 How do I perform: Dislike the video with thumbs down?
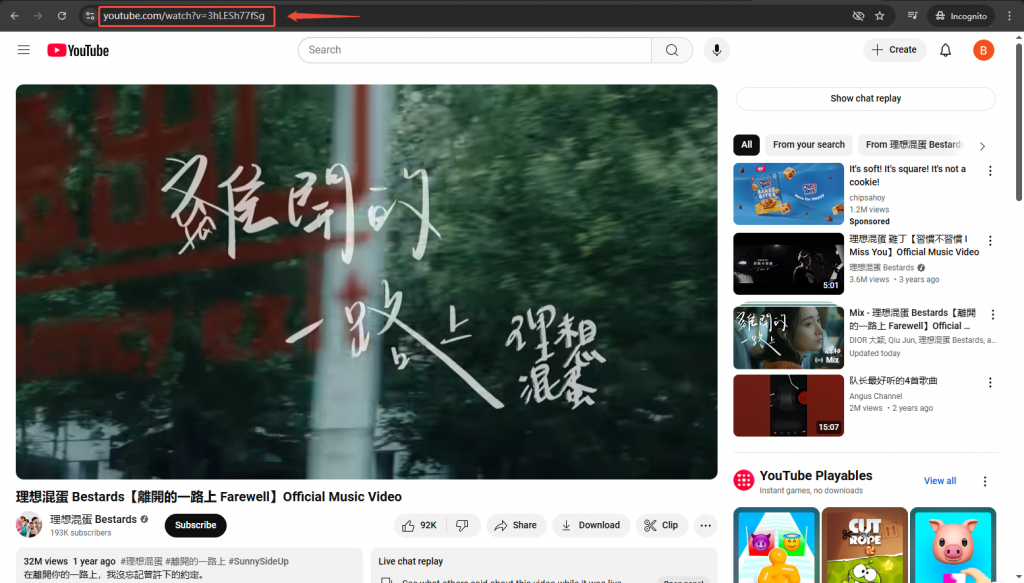click(x=462, y=525)
